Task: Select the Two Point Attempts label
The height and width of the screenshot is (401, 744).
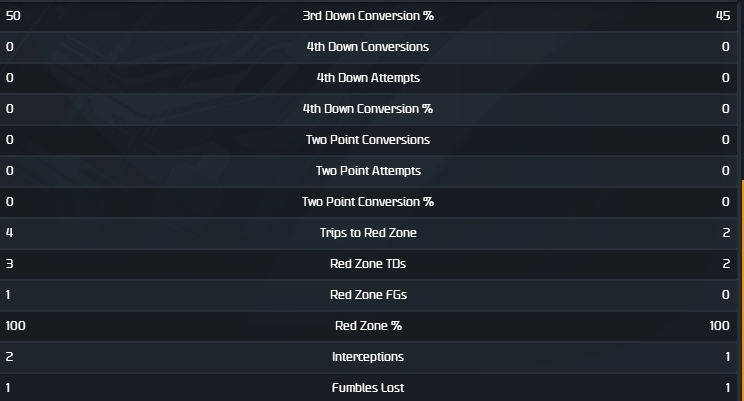Action: coord(368,171)
